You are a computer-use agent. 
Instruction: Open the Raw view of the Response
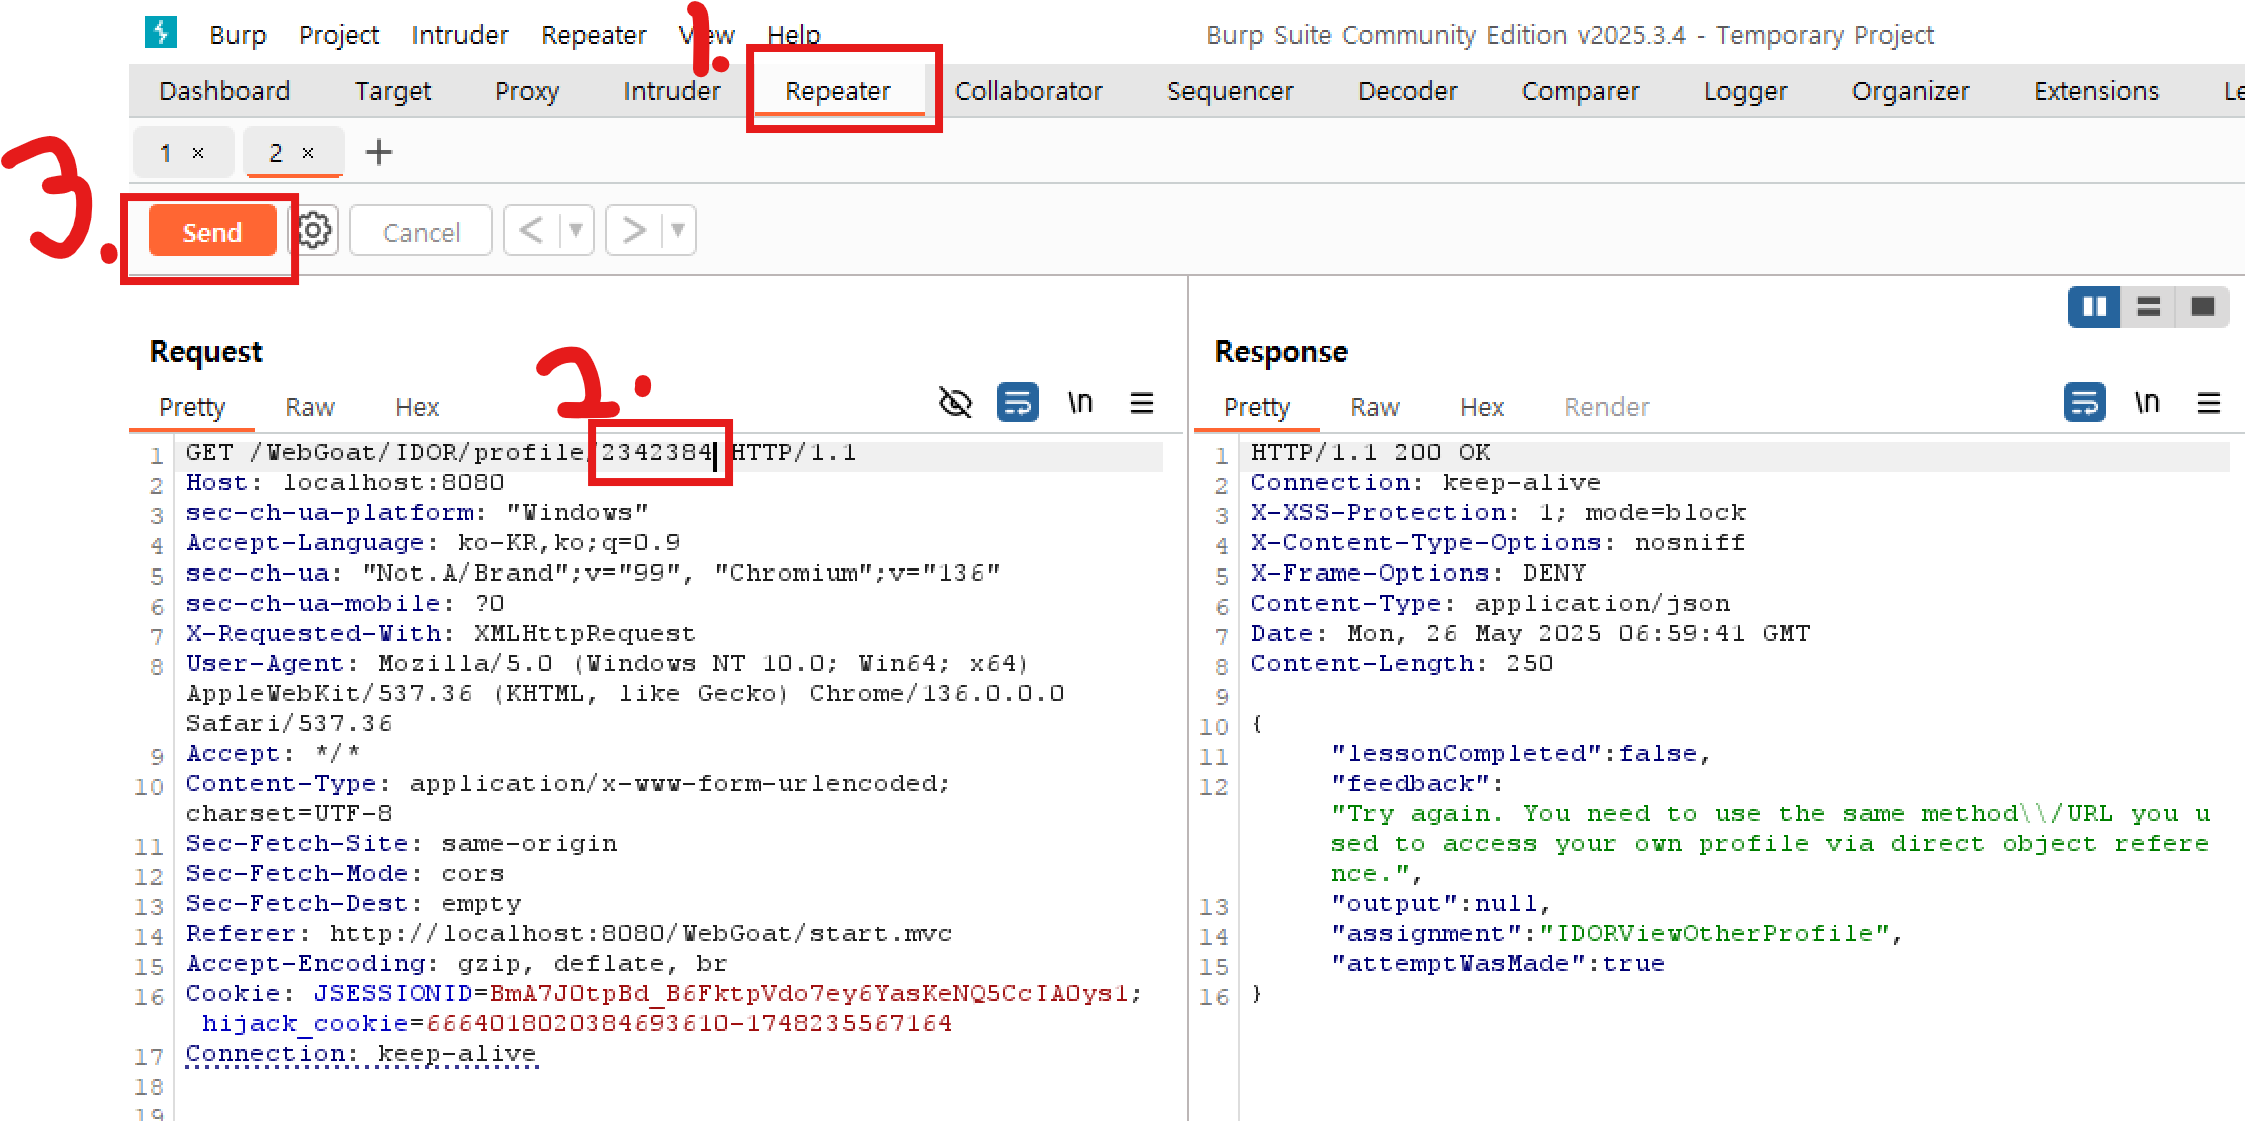(x=1374, y=407)
